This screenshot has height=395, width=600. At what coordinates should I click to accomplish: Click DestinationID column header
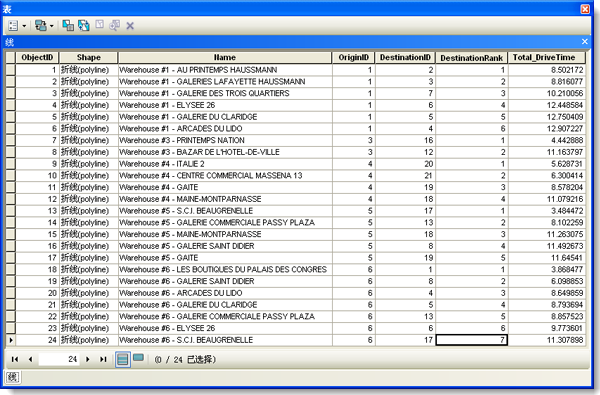pyautogui.click(x=405, y=57)
